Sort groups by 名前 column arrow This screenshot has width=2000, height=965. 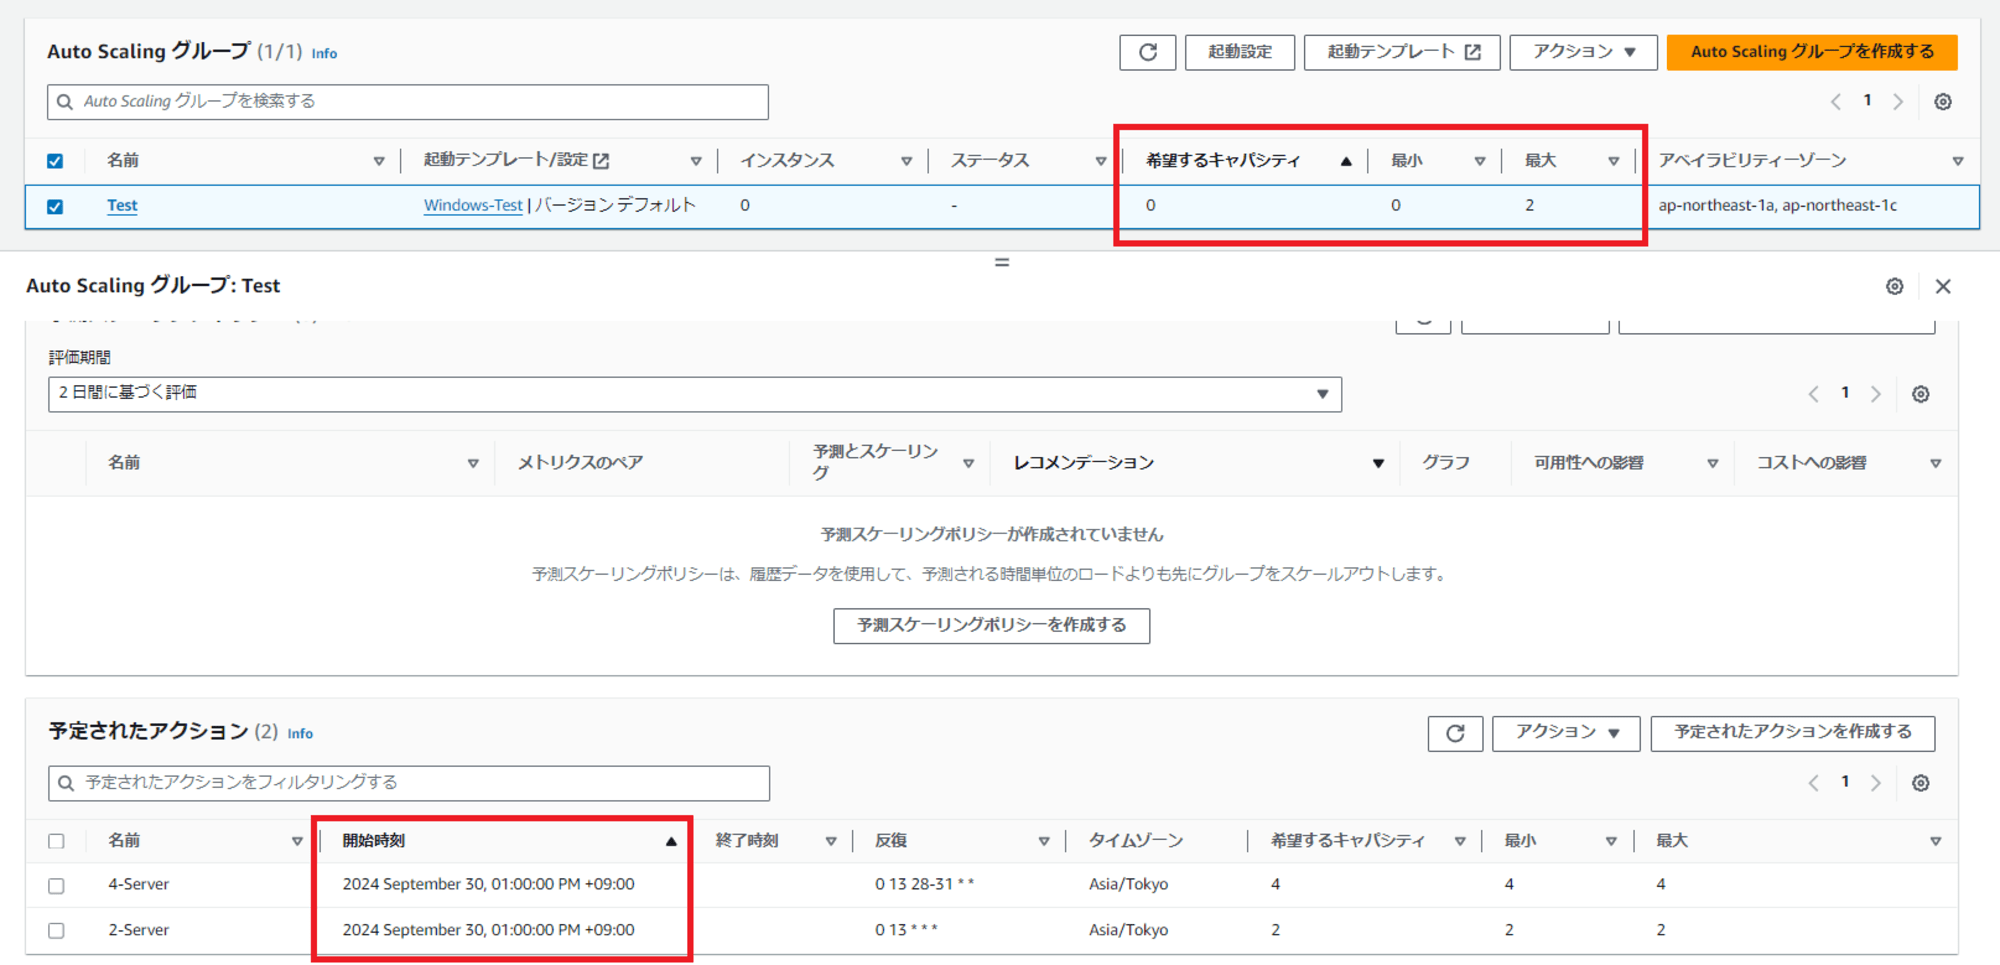[379, 161]
